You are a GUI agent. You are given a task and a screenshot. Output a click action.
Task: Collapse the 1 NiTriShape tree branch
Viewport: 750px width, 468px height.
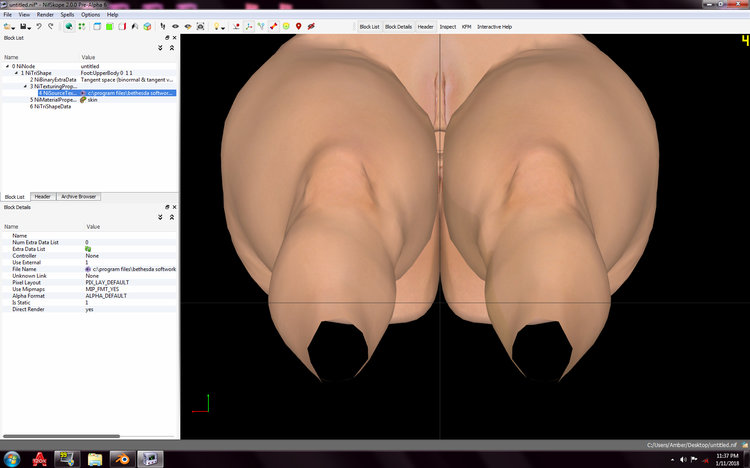[16, 73]
